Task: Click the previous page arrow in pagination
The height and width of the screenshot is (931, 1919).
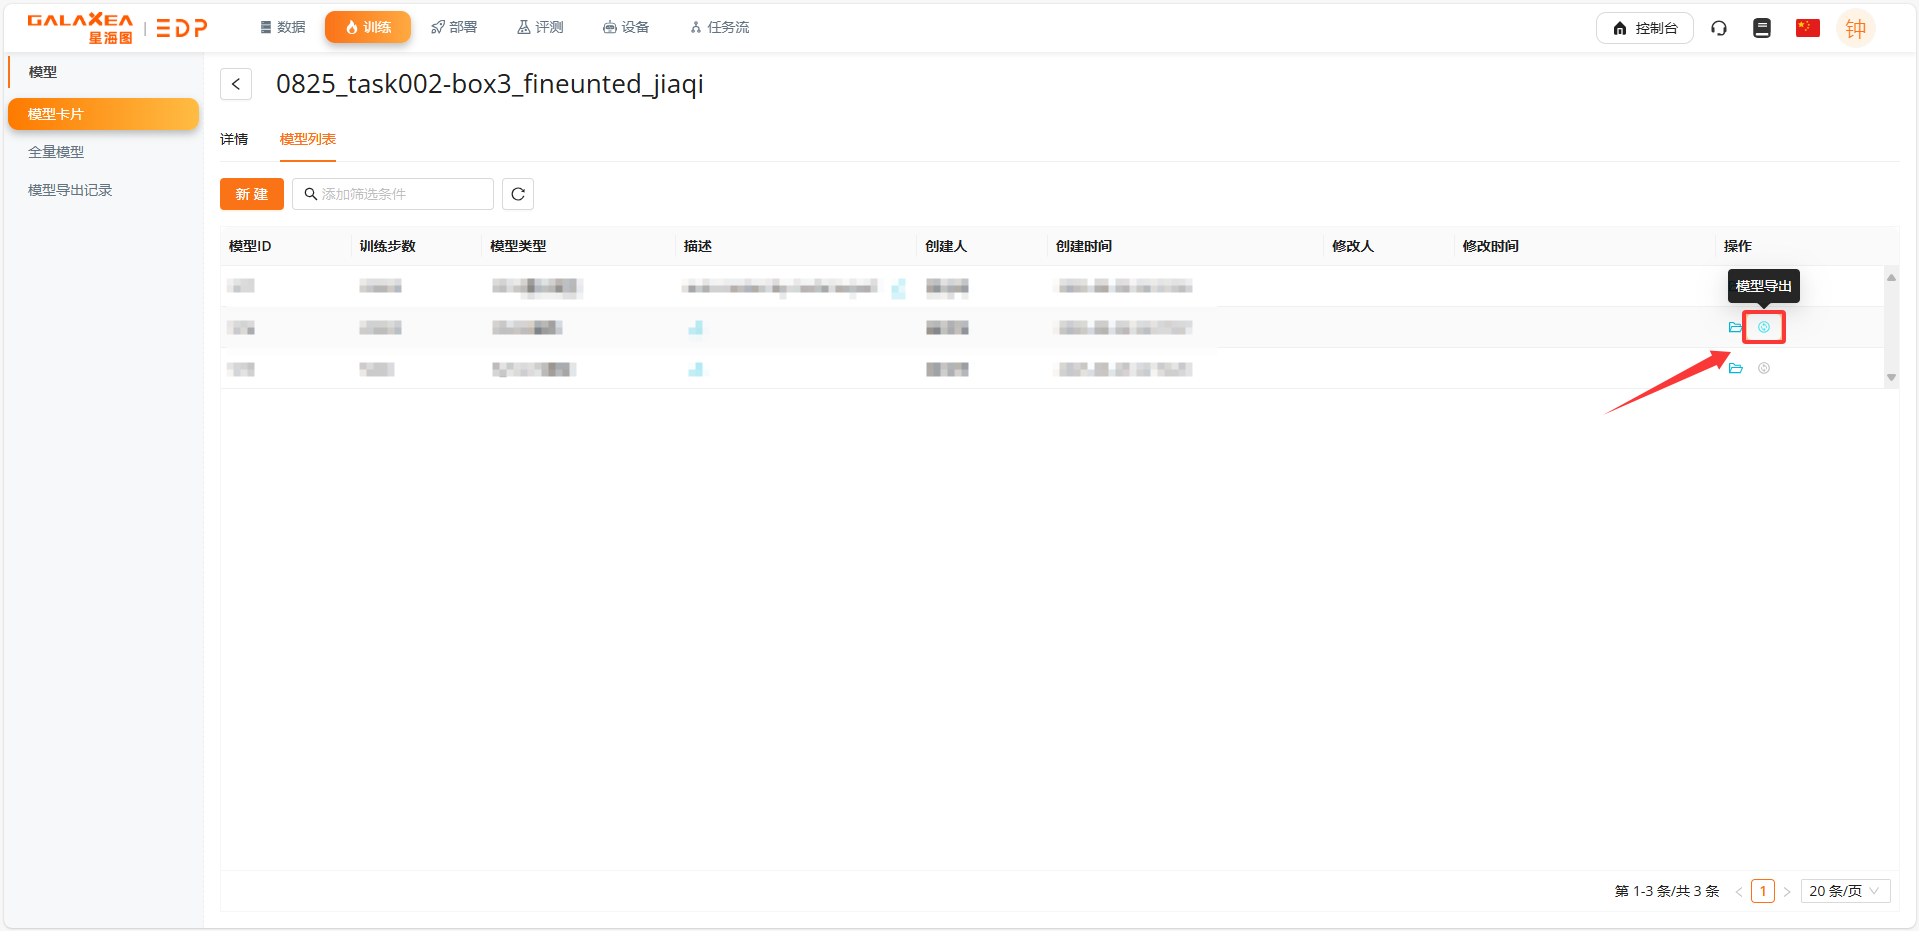Action: coord(1739,891)
